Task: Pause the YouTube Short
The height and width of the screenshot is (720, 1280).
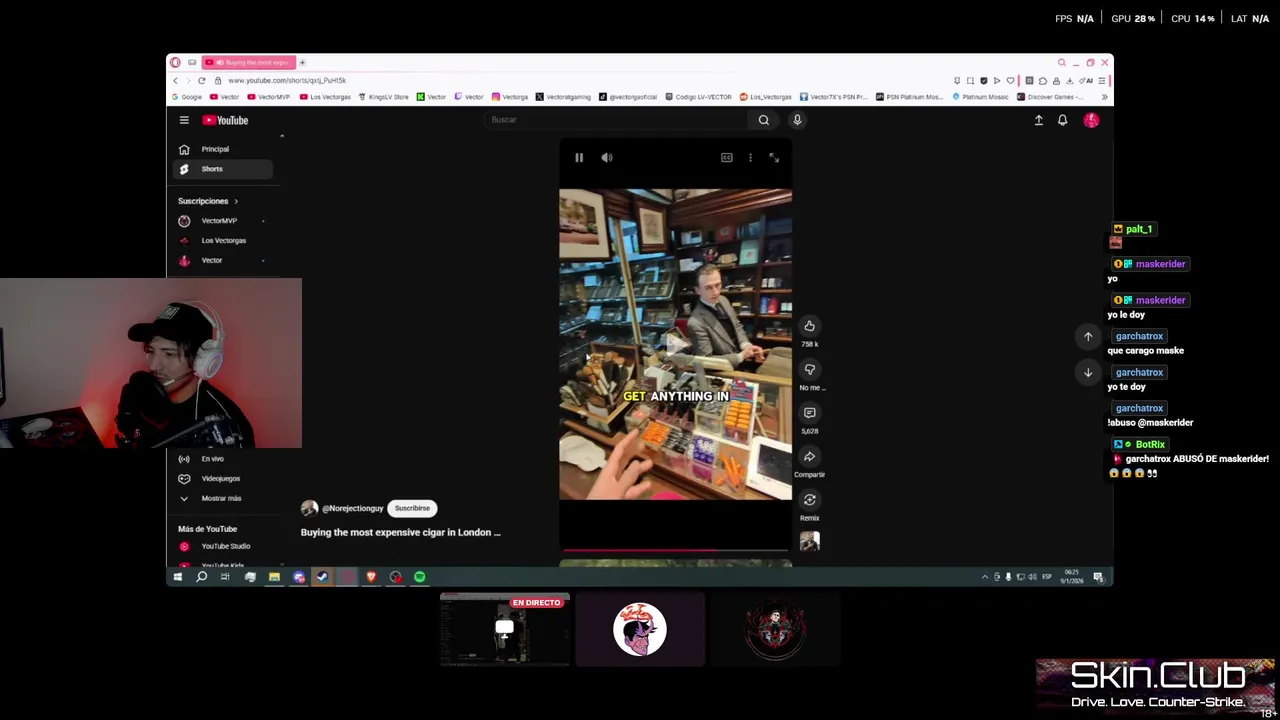Action: point(579,157)
